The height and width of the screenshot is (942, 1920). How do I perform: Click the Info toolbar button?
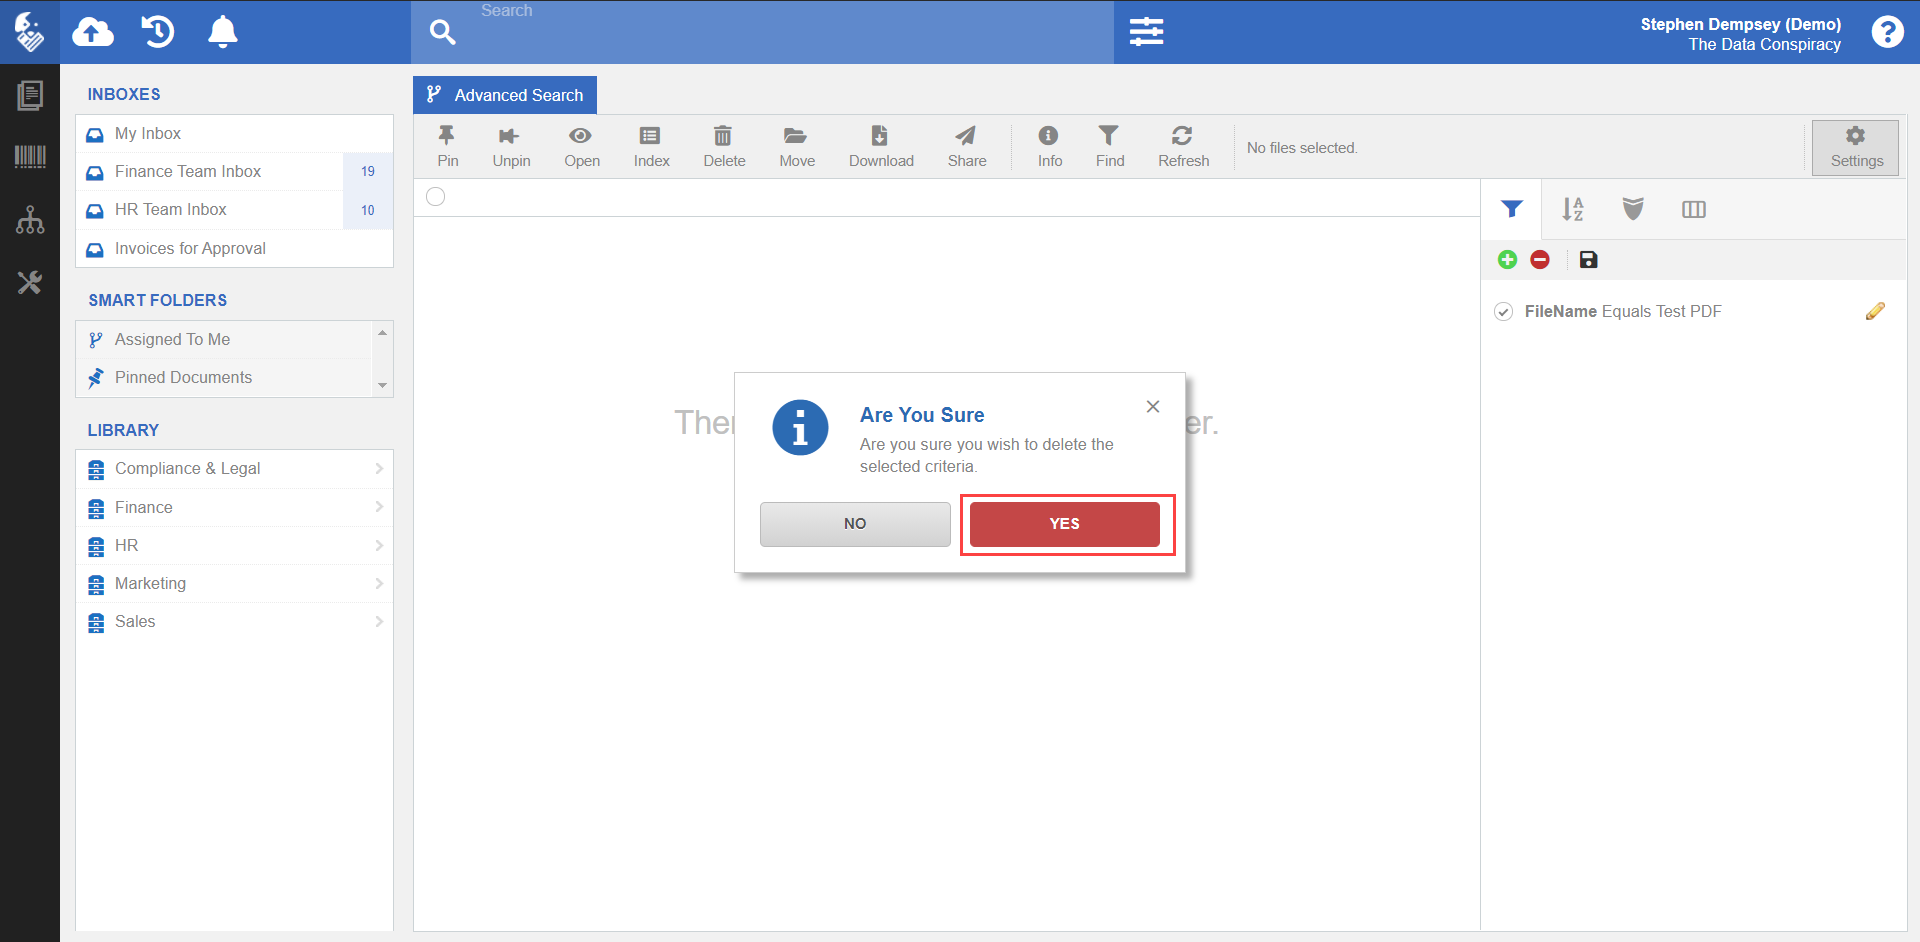pyautogui.click(x=1049, y=146)
